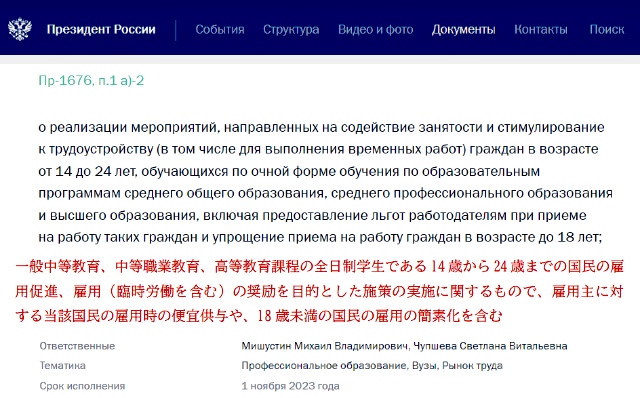Click the Russian coat of arms emblem
Viewport: 640px width, 398px height.
coord(20,29)
